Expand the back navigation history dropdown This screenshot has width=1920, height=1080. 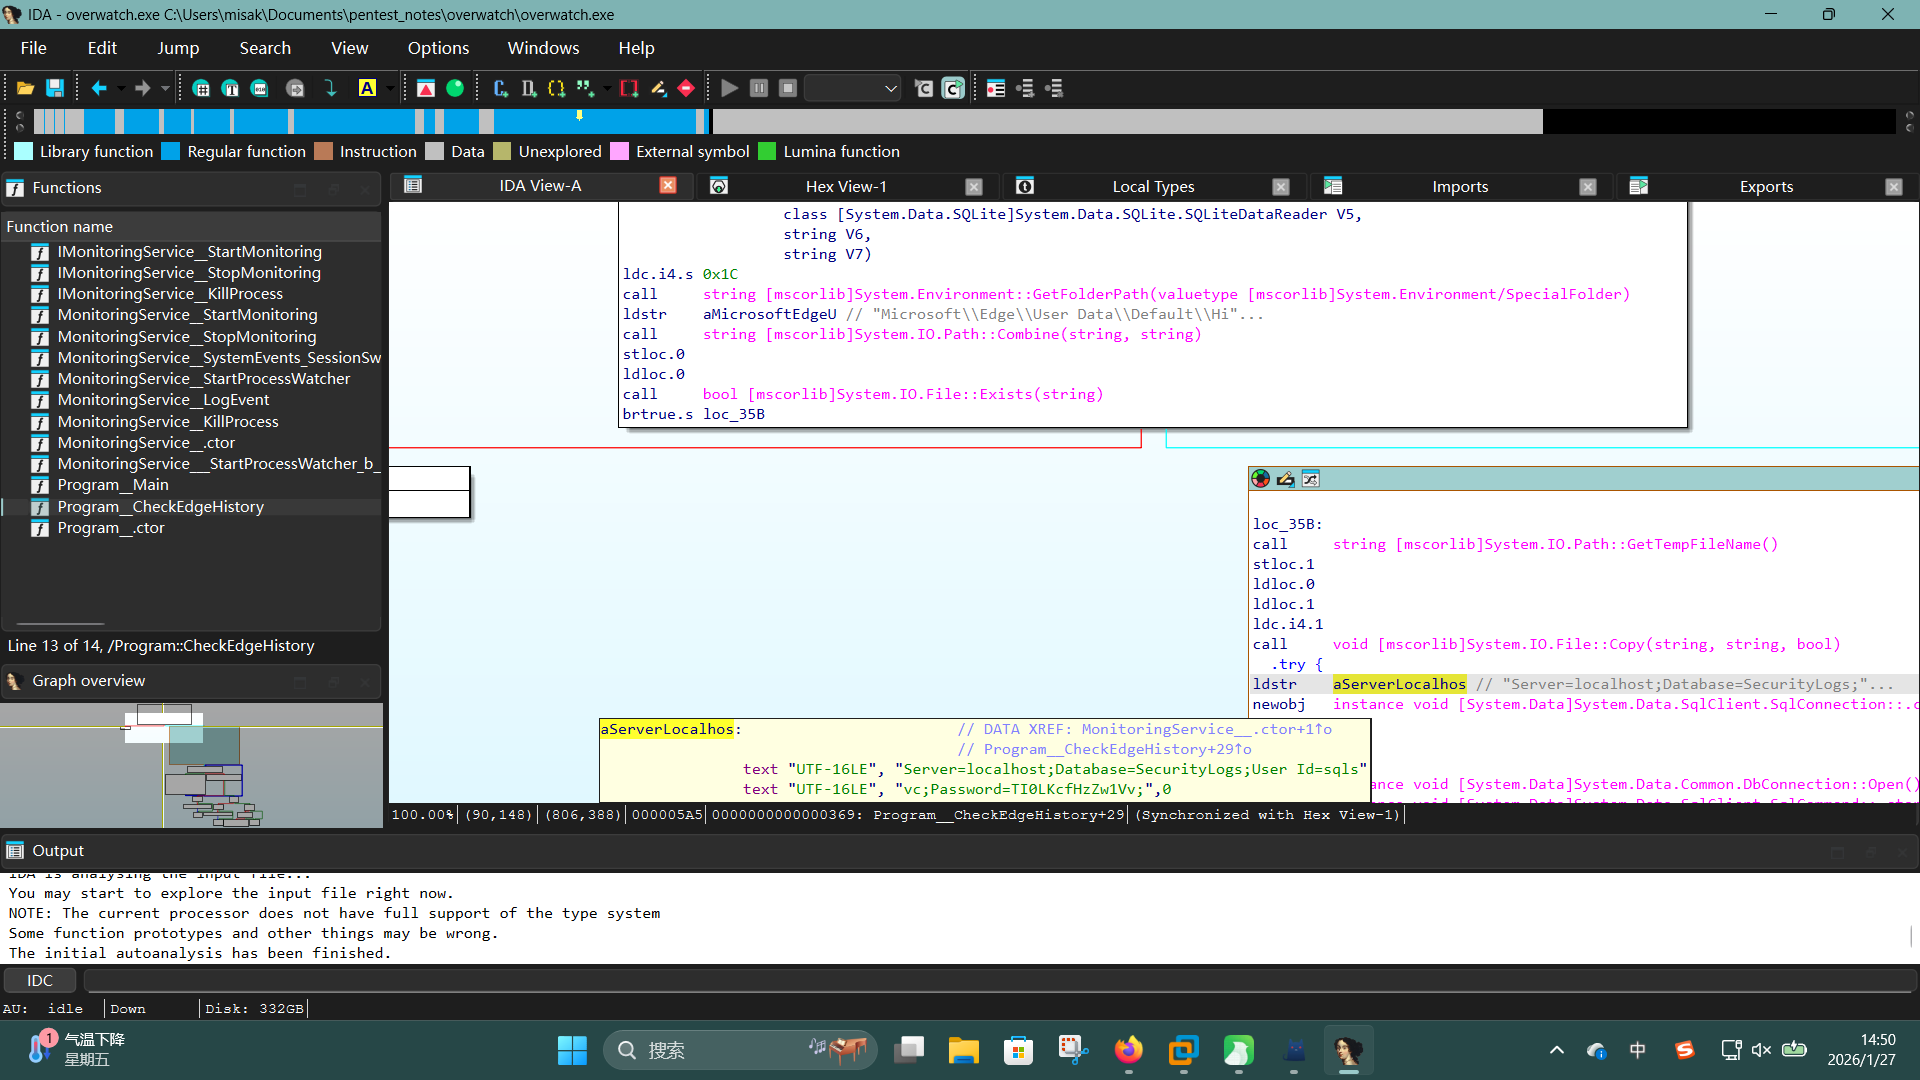coord(121,88)
